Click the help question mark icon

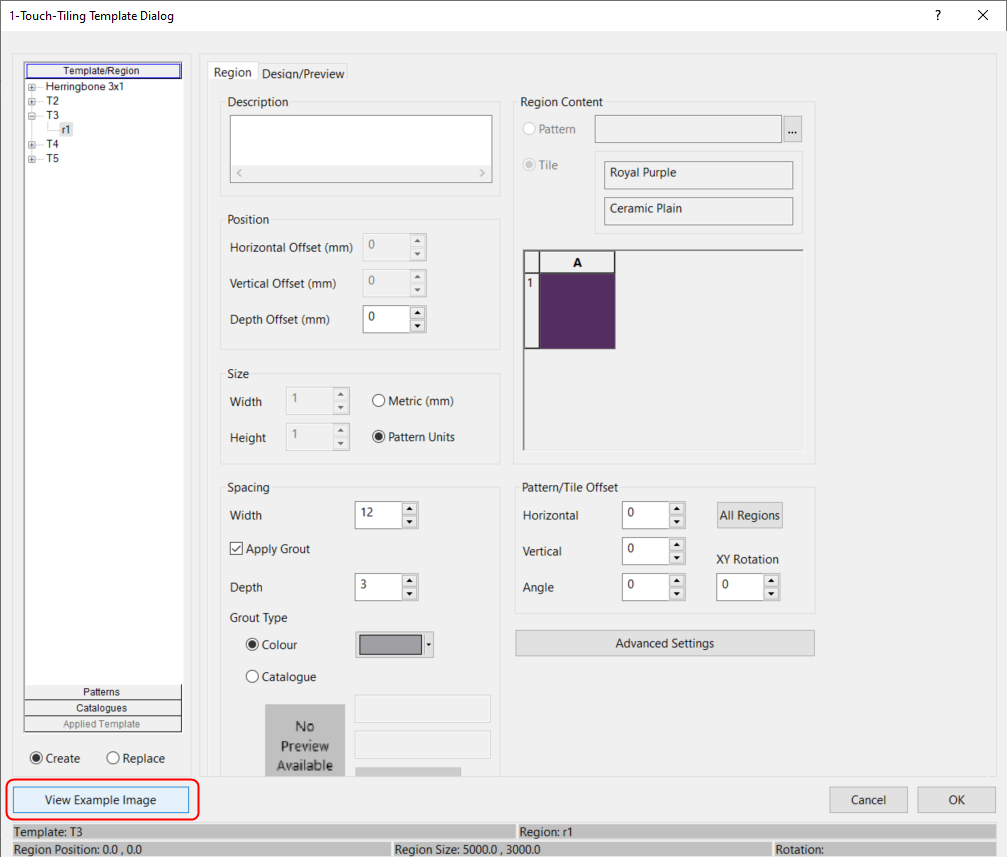click(938, 15)
